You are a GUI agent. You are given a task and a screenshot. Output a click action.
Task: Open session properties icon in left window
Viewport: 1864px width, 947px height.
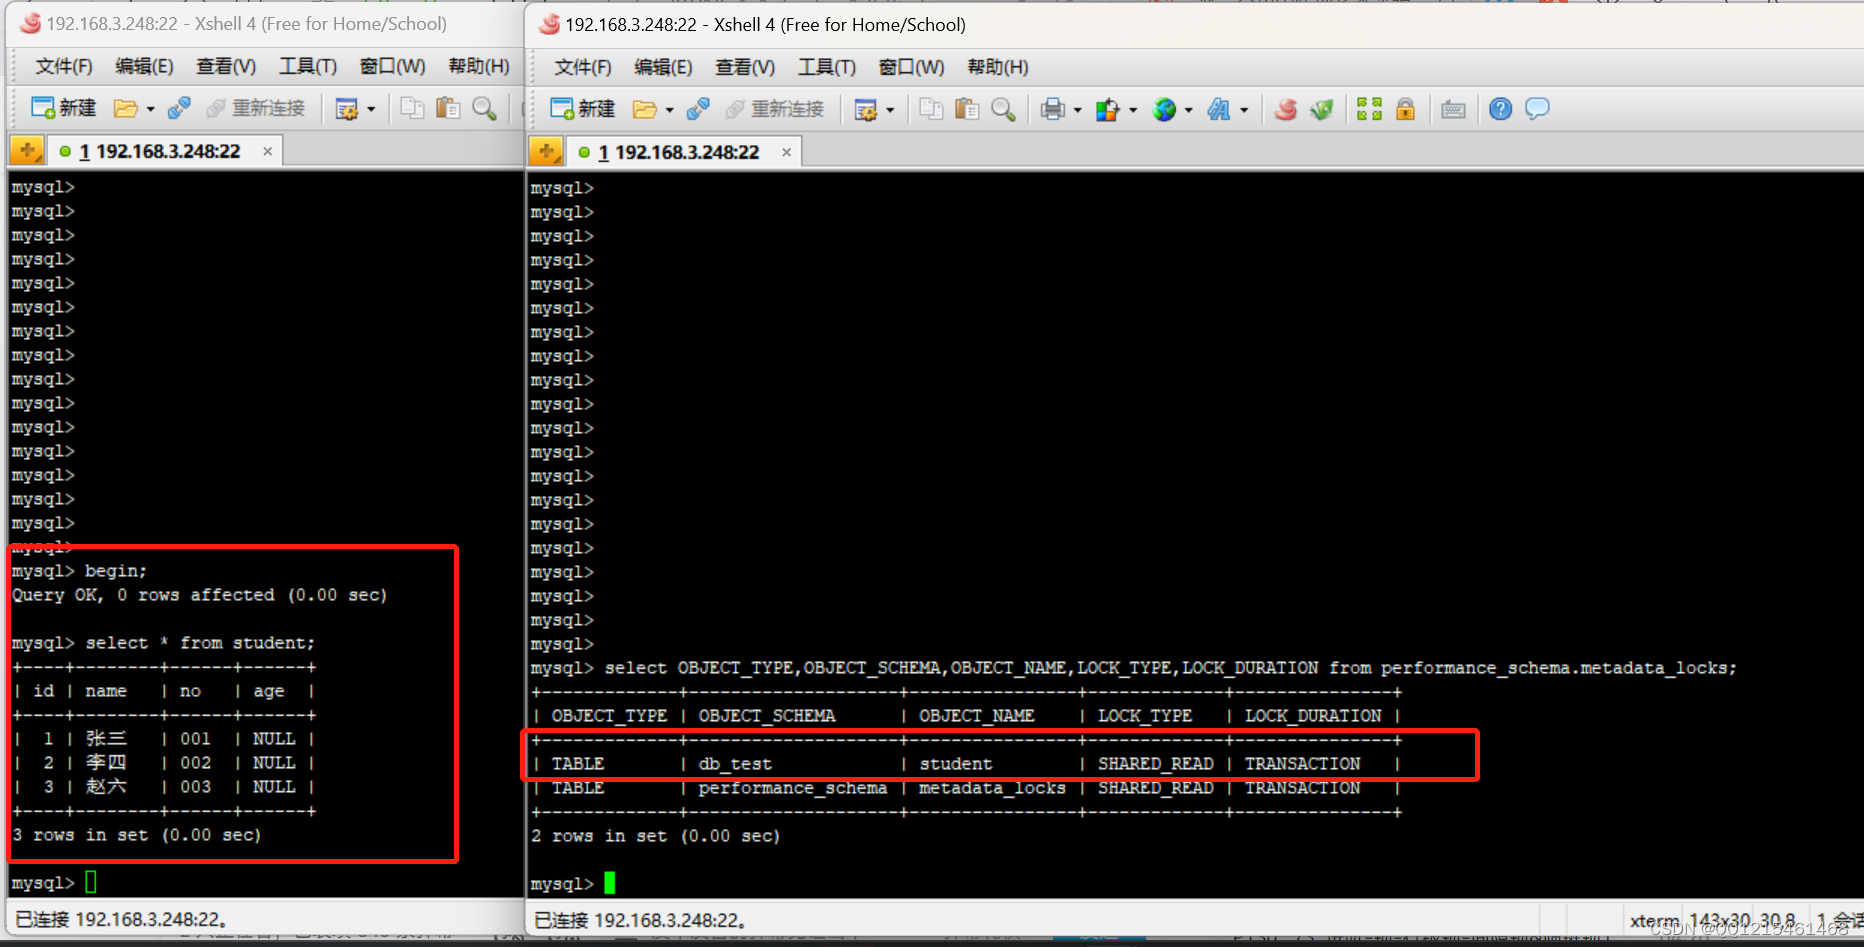(347, 109)
